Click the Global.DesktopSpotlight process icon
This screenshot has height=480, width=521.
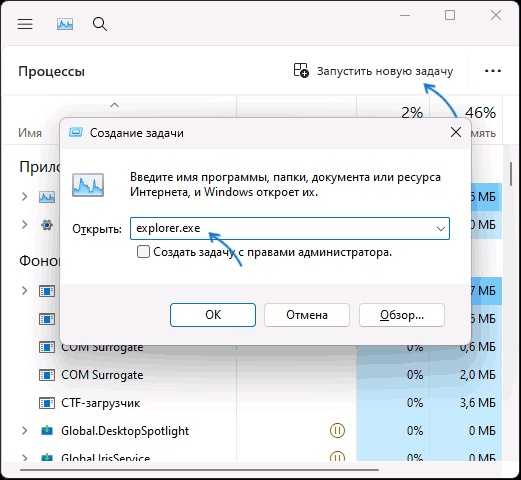pos(47,431)
